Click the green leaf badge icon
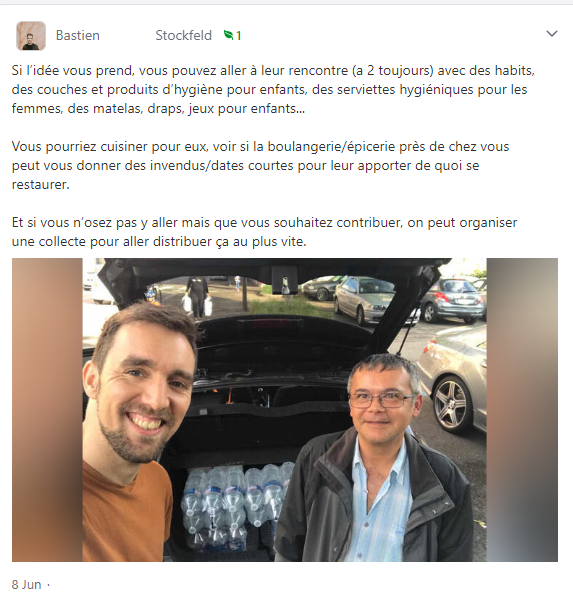This screenshot has height=602, width=573. coord(229,35)
